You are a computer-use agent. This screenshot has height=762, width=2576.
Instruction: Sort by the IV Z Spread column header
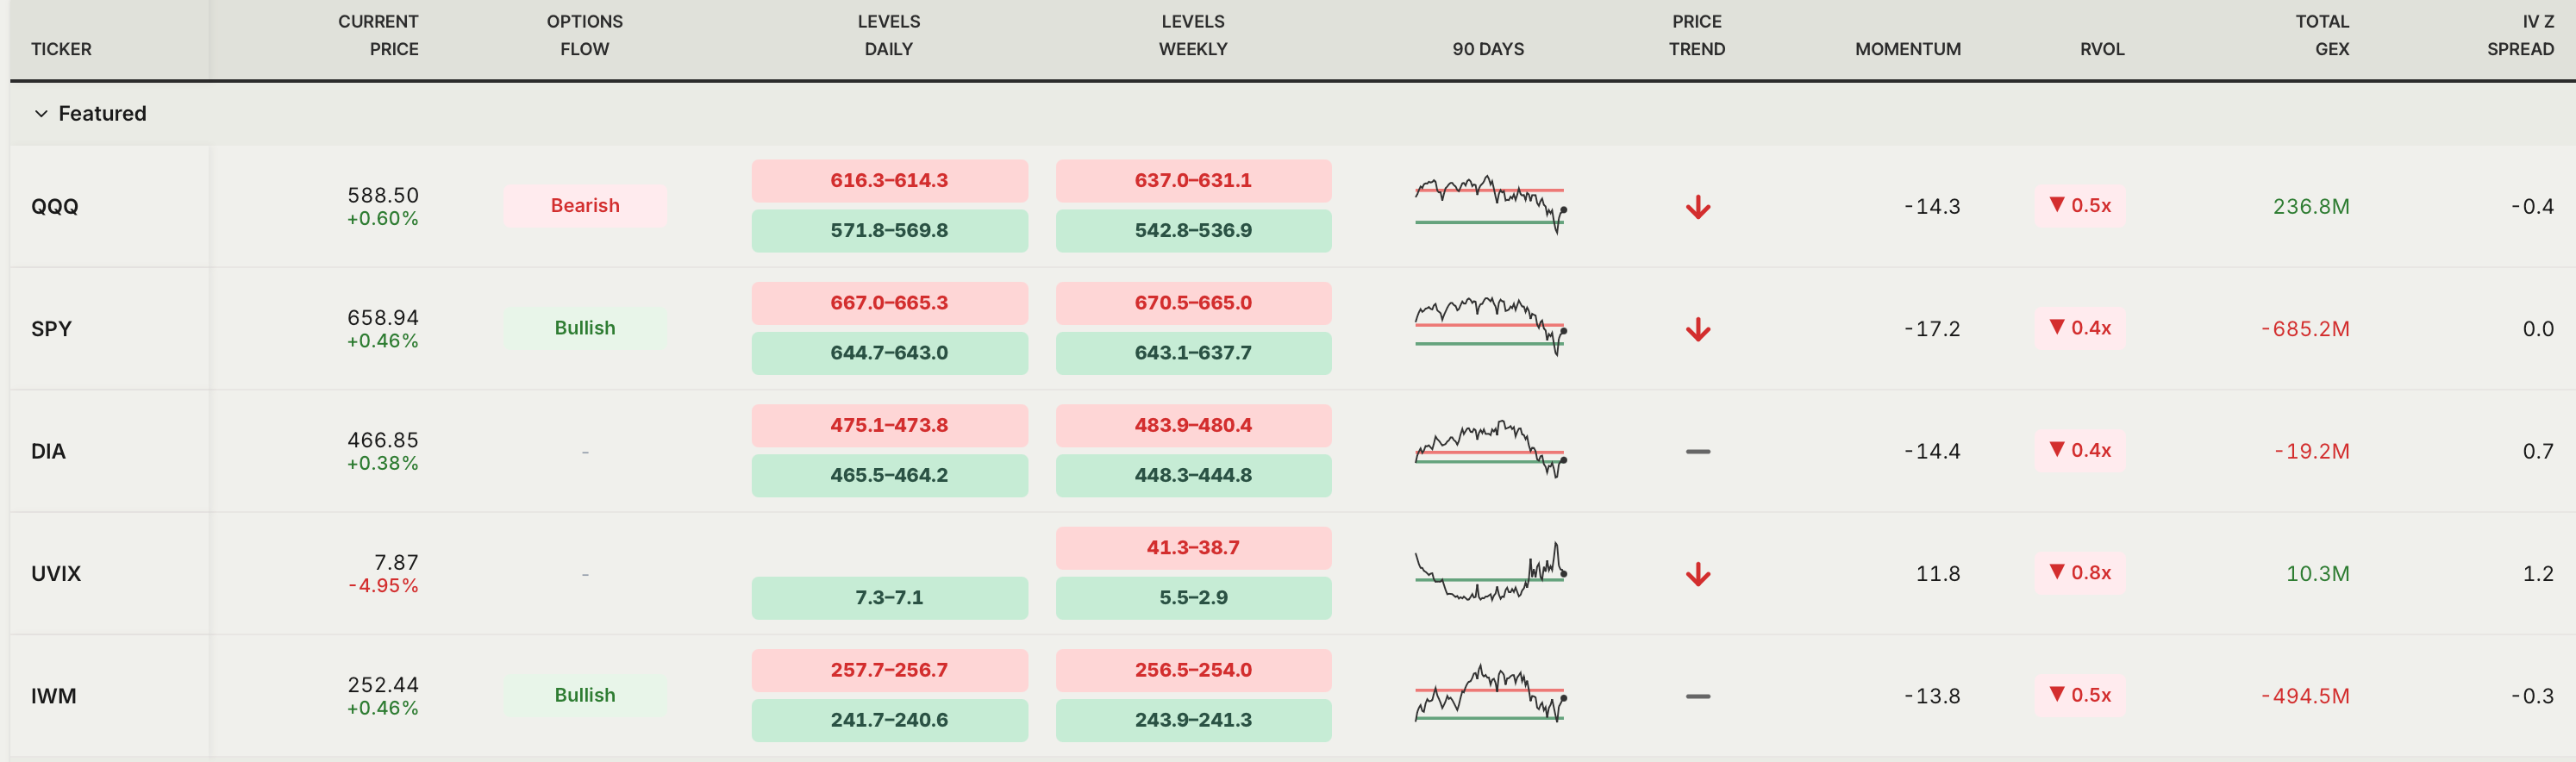pyautogui.click(x=2520, y=35)
